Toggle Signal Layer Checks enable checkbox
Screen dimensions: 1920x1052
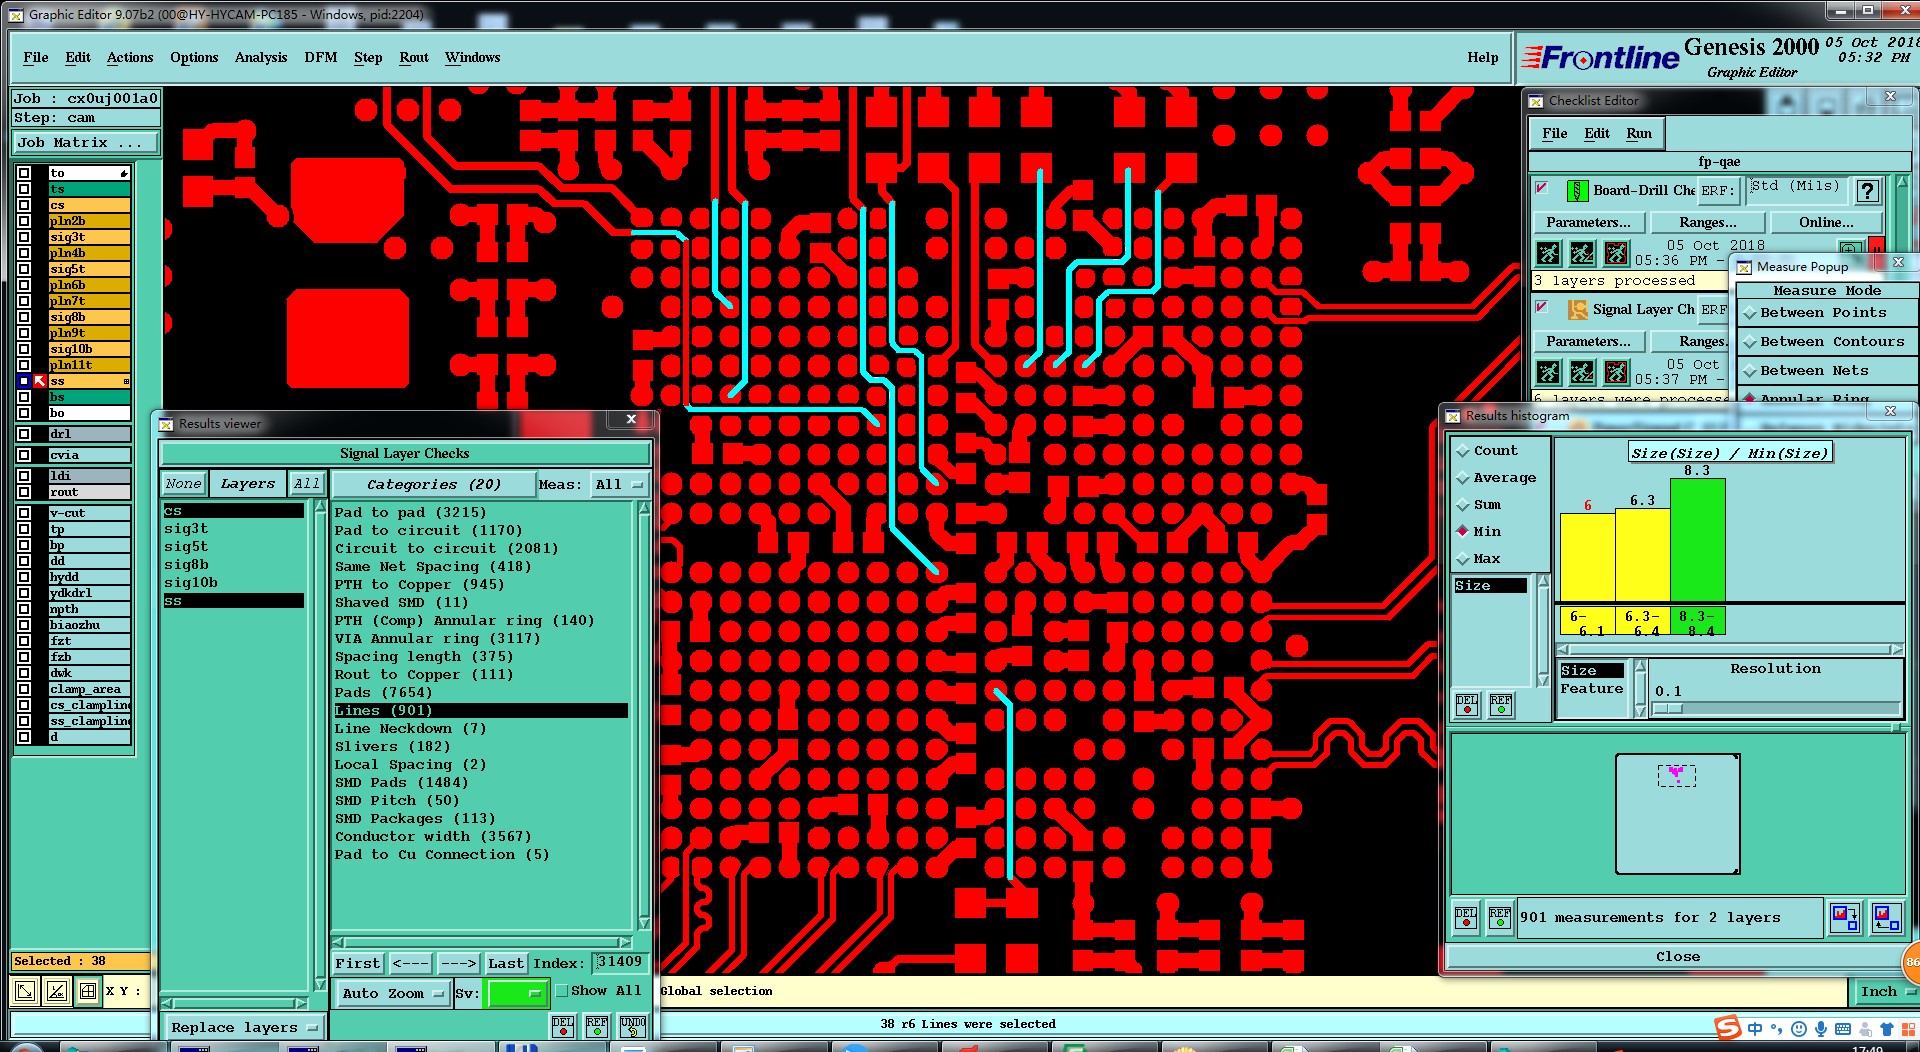[1542, 307]
